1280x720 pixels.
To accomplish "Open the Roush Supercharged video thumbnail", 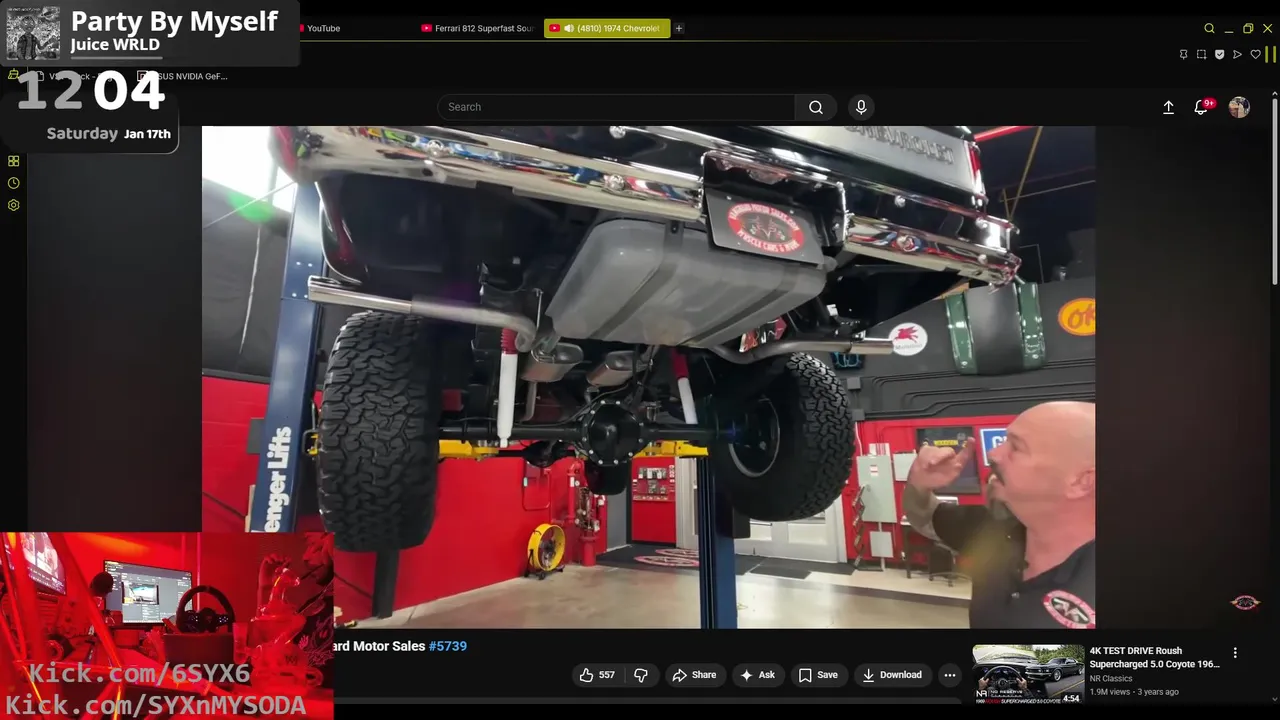I will point(1028,675).
